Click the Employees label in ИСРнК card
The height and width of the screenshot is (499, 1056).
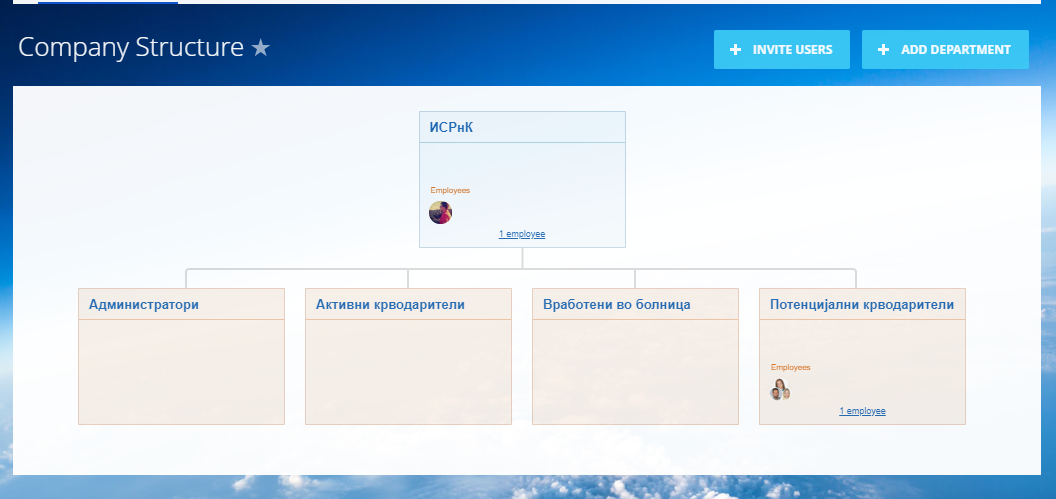[450, 190]
